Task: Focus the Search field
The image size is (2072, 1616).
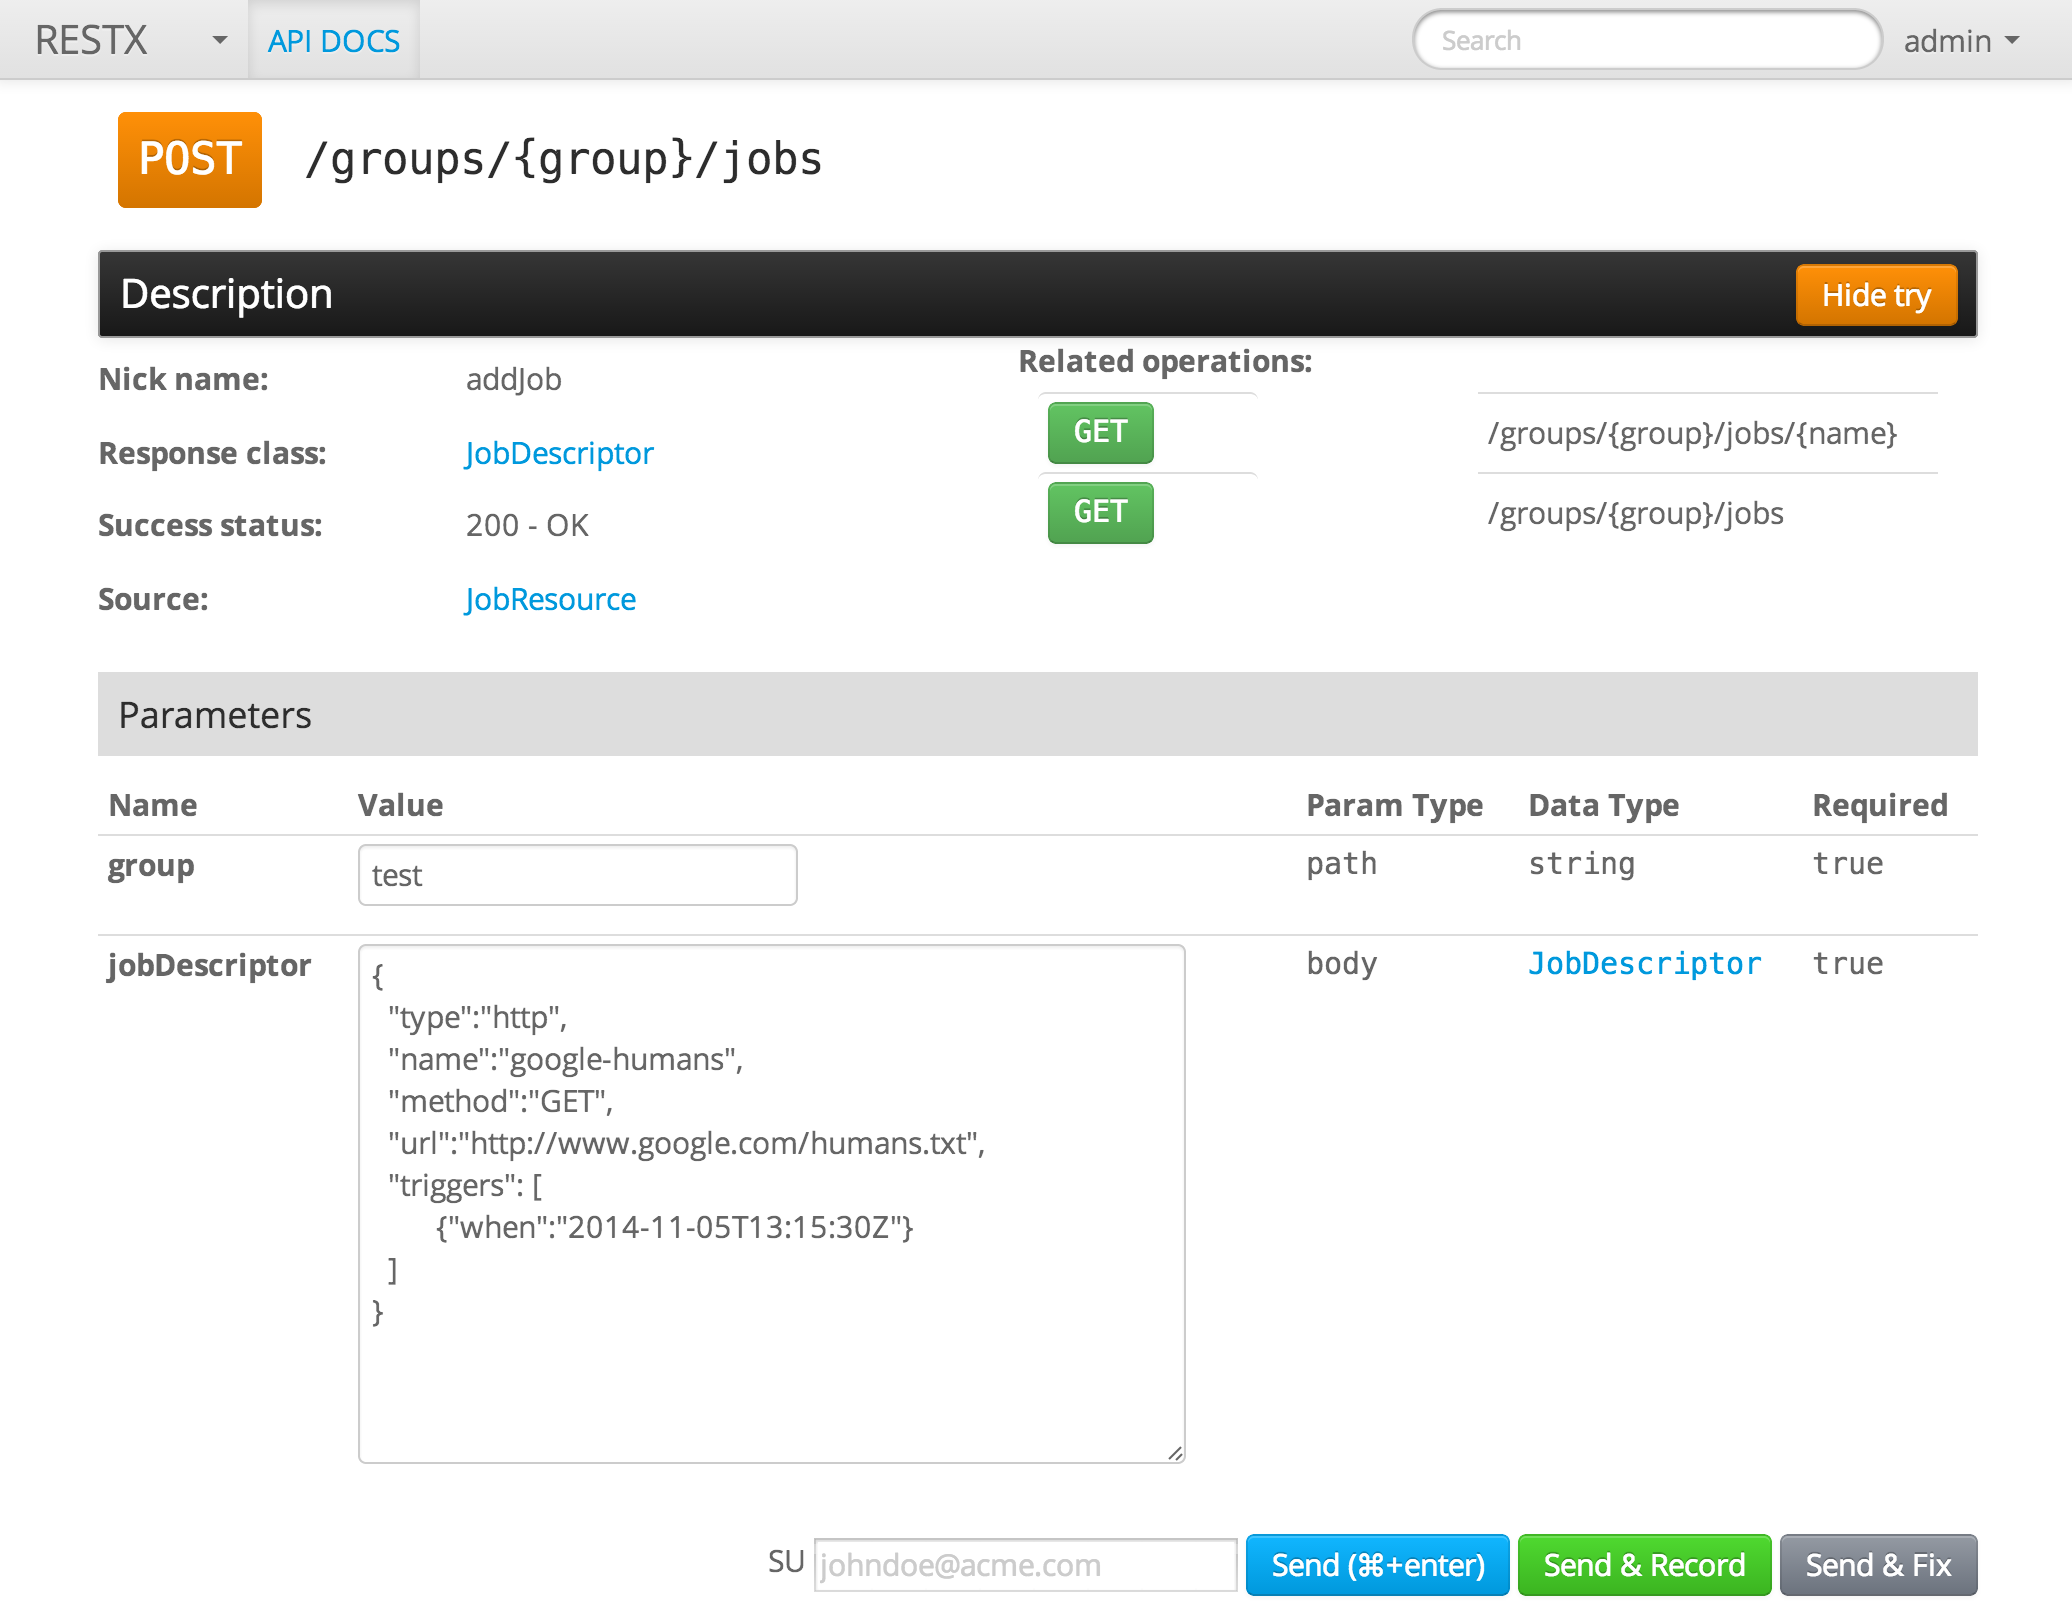Action: tap(1646, 41)
